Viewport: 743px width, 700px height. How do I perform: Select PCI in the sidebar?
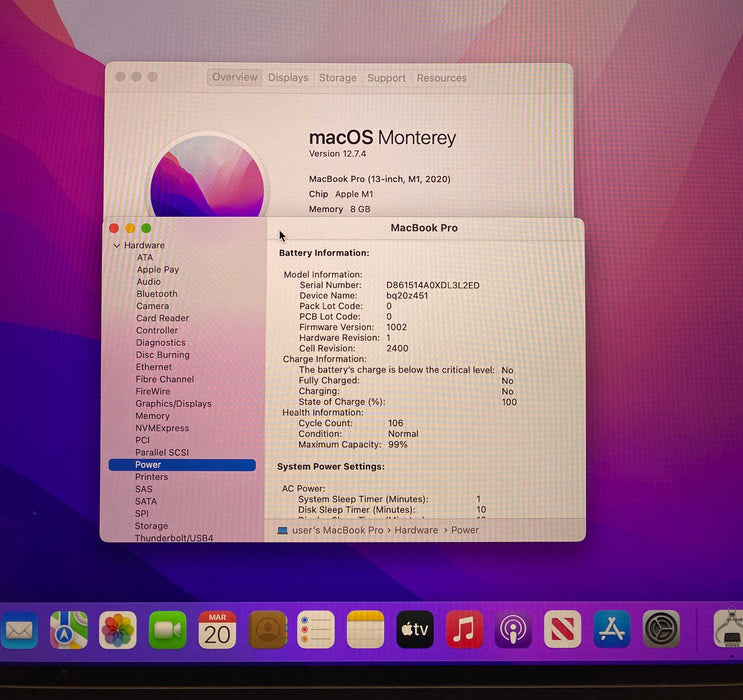(143, 440)
